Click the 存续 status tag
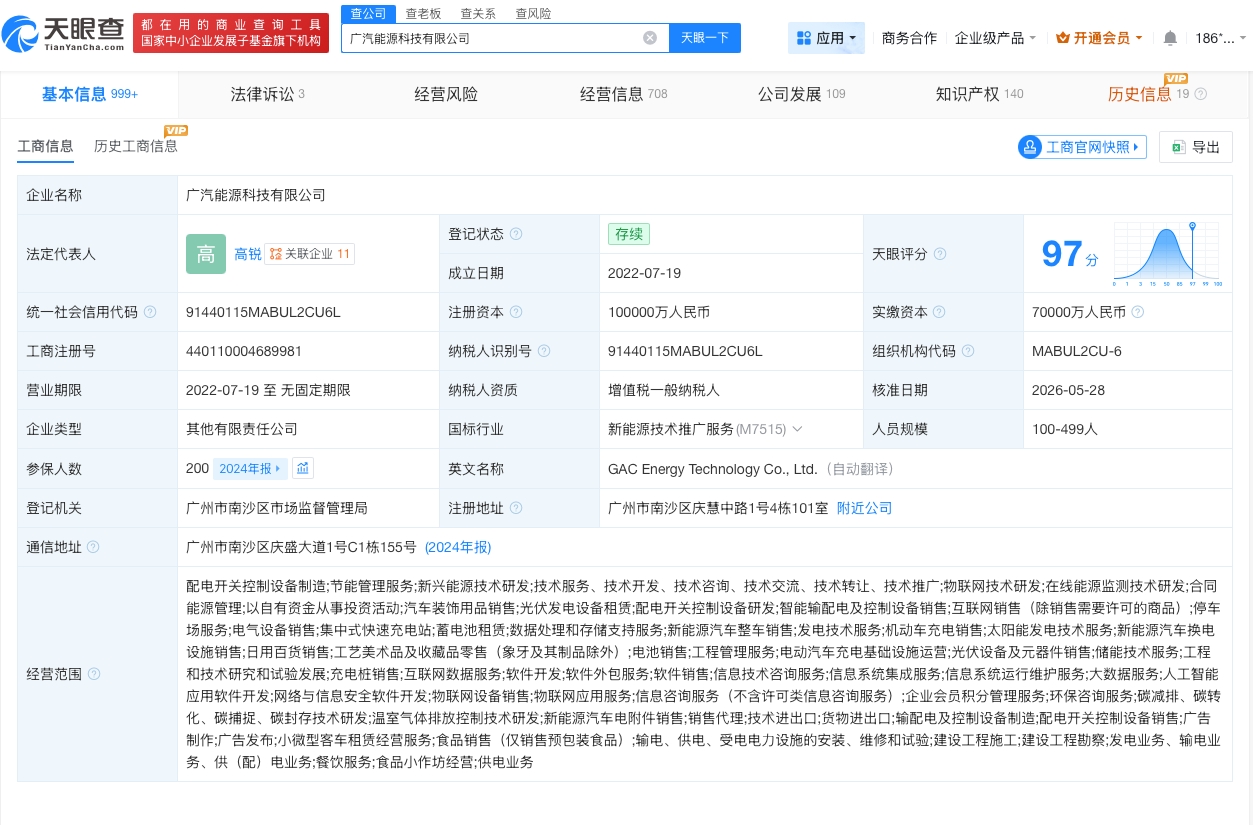The width and height of the screenshot is (1253, 825). click(629, 234)
